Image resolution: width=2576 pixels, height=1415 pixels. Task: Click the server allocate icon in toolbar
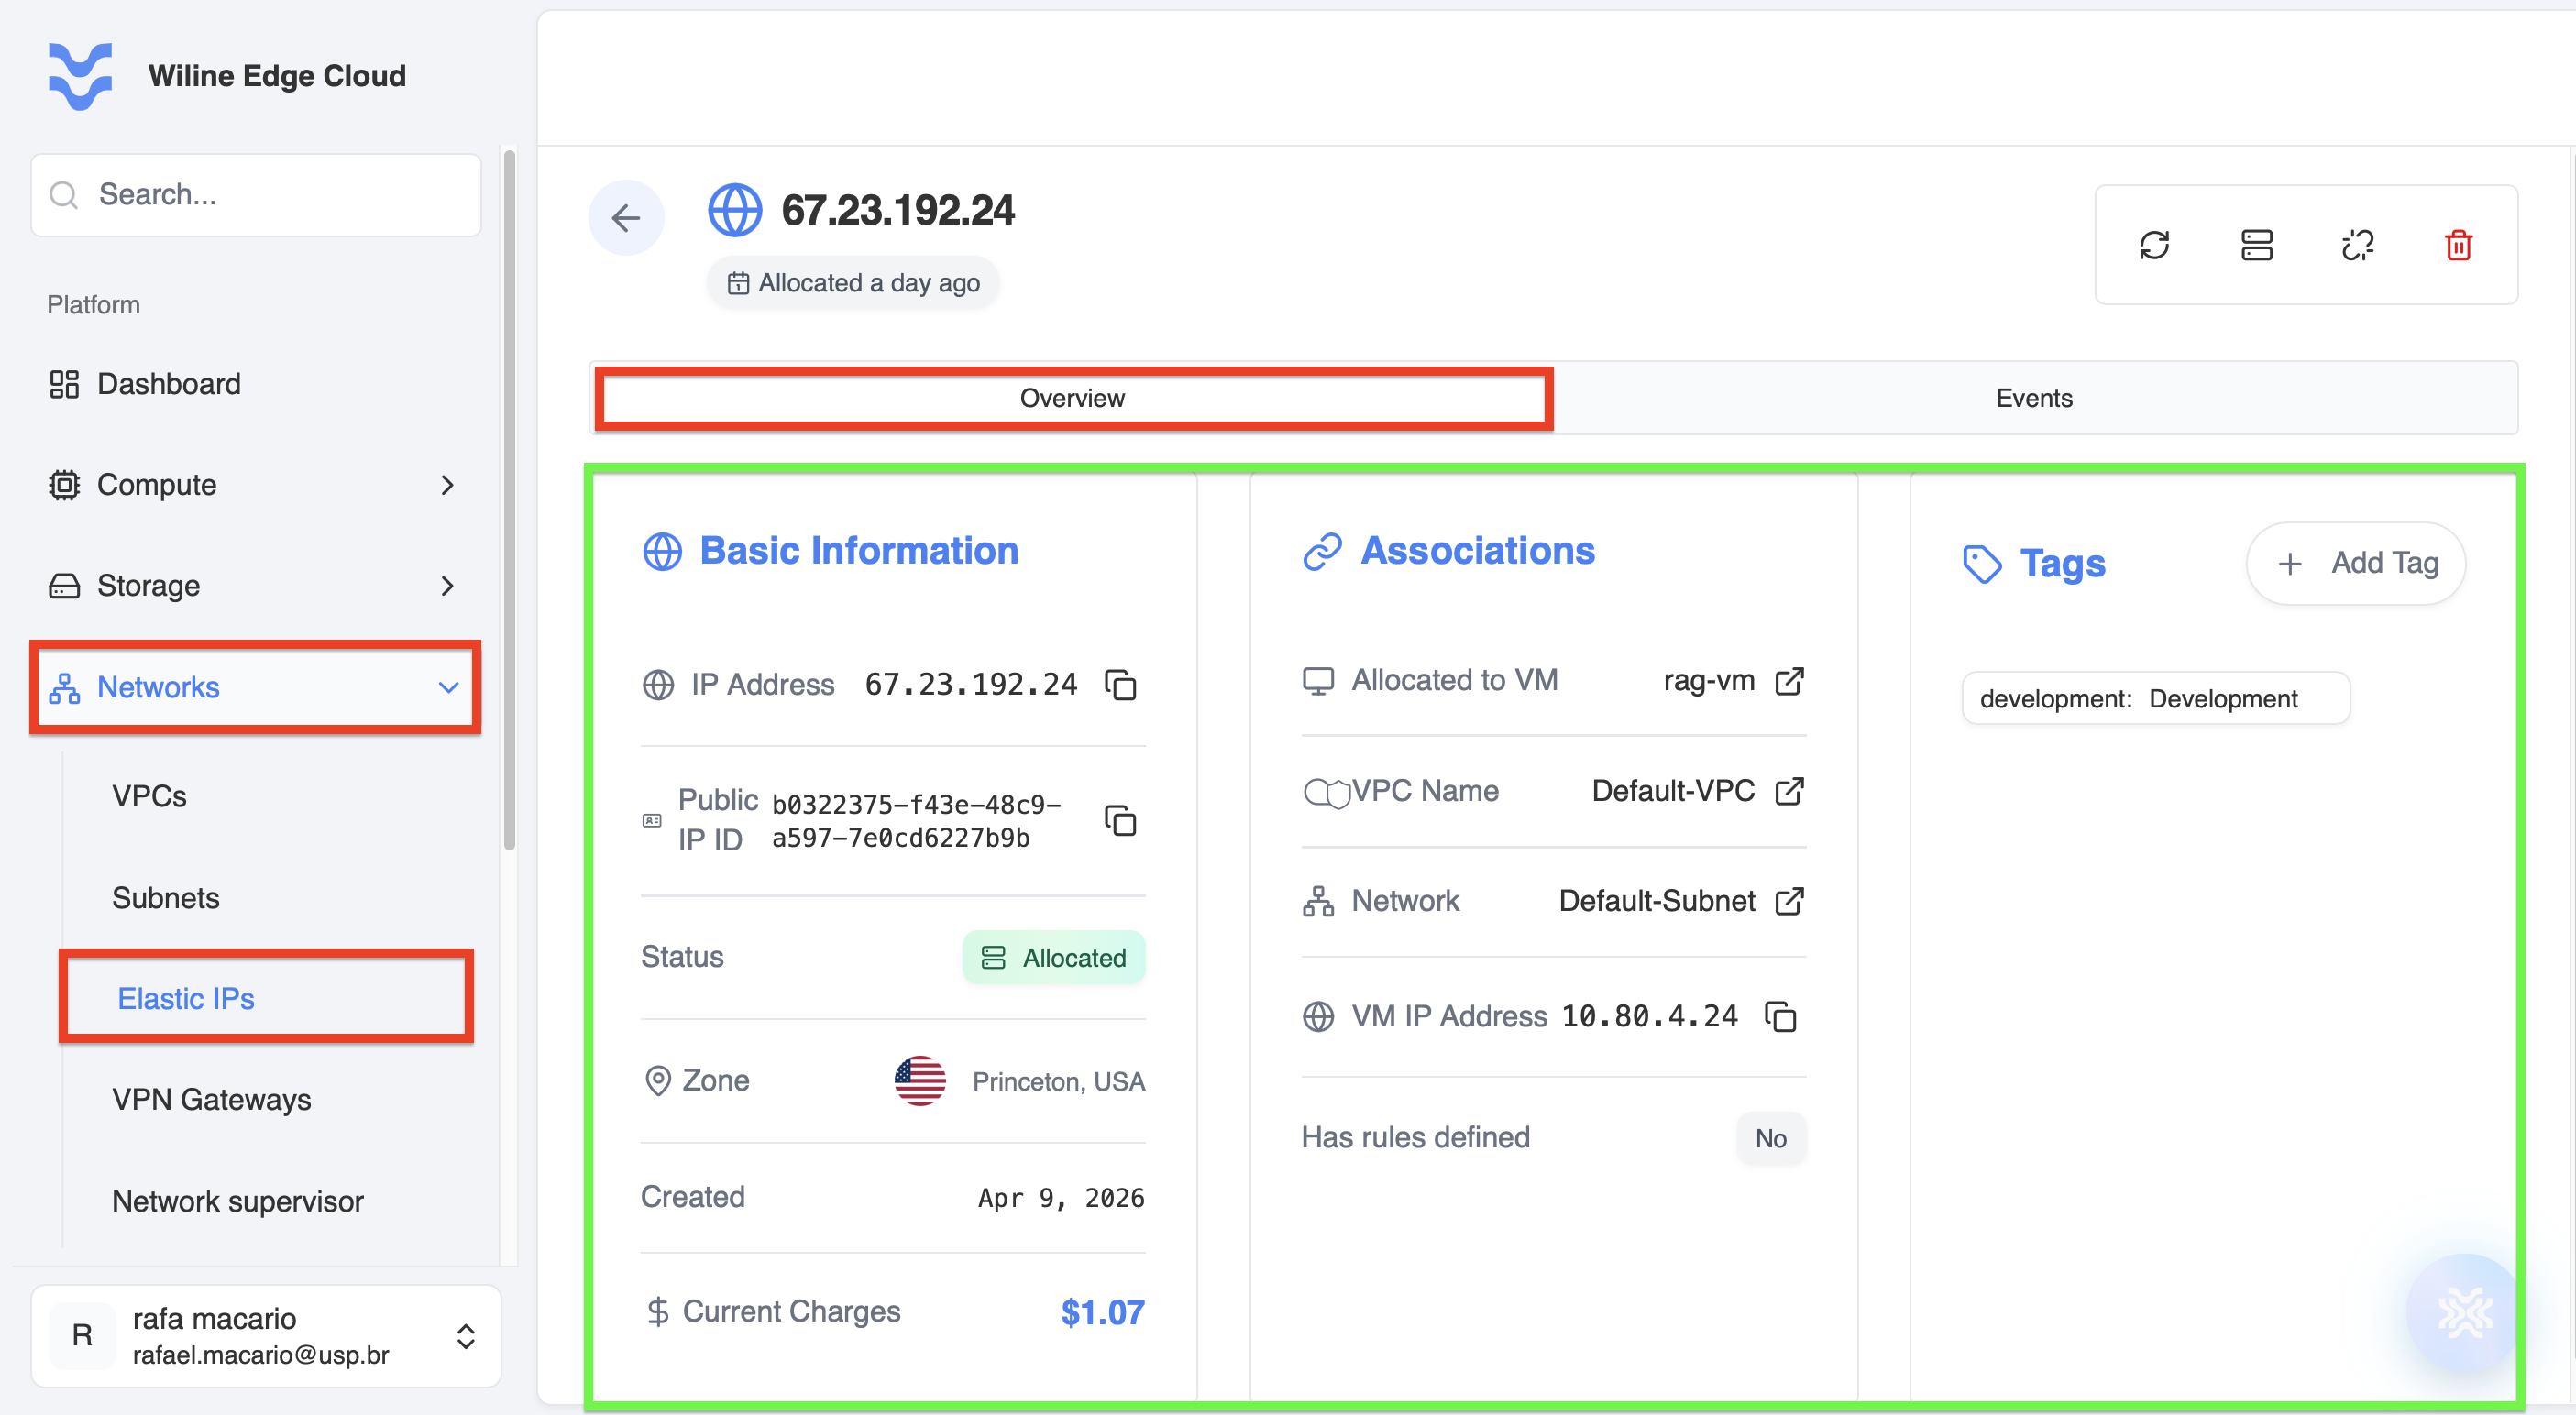tap(2256, 245)
